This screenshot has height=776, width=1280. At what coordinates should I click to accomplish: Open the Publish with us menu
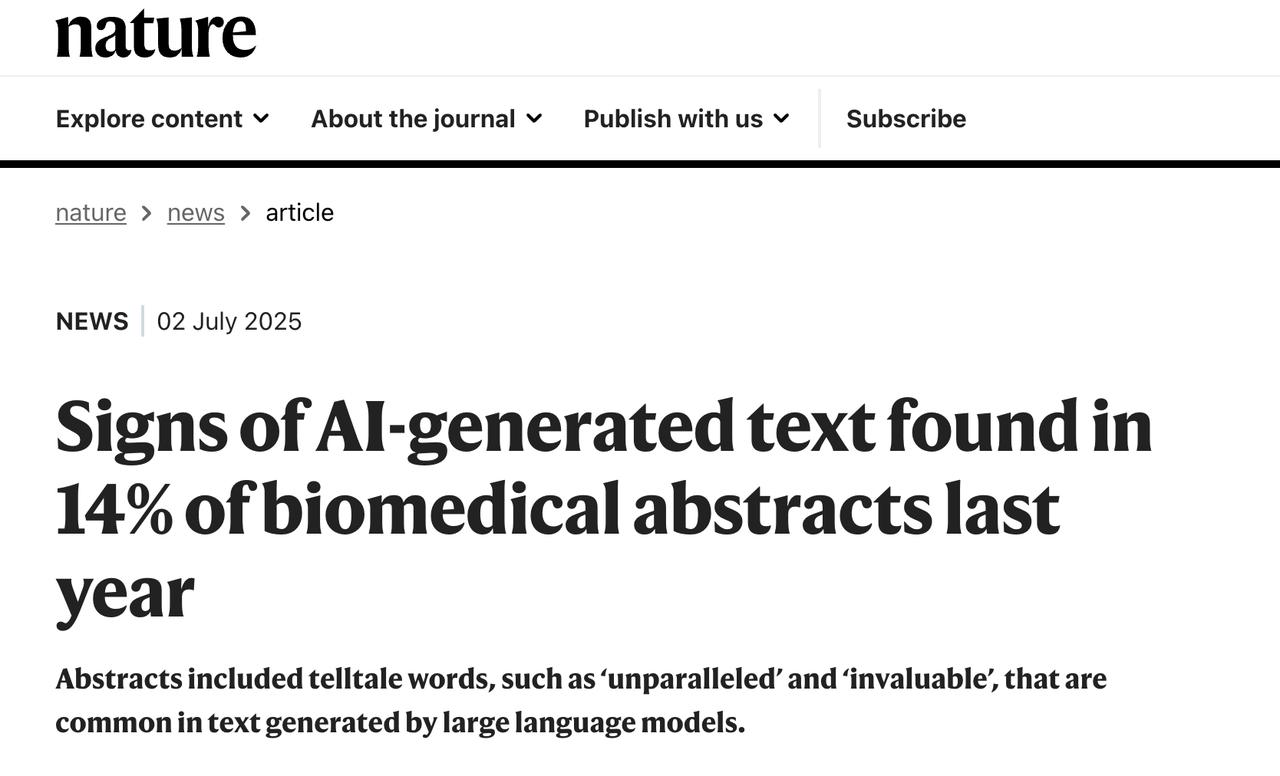click(x=686, y=119)
